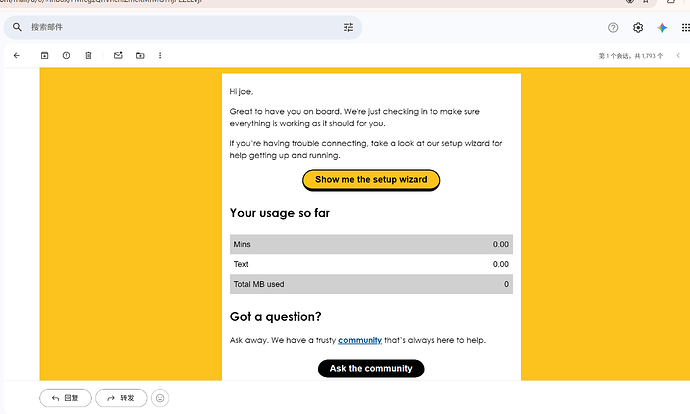
Task: Forward this email
Action: [x=121, y=398]
